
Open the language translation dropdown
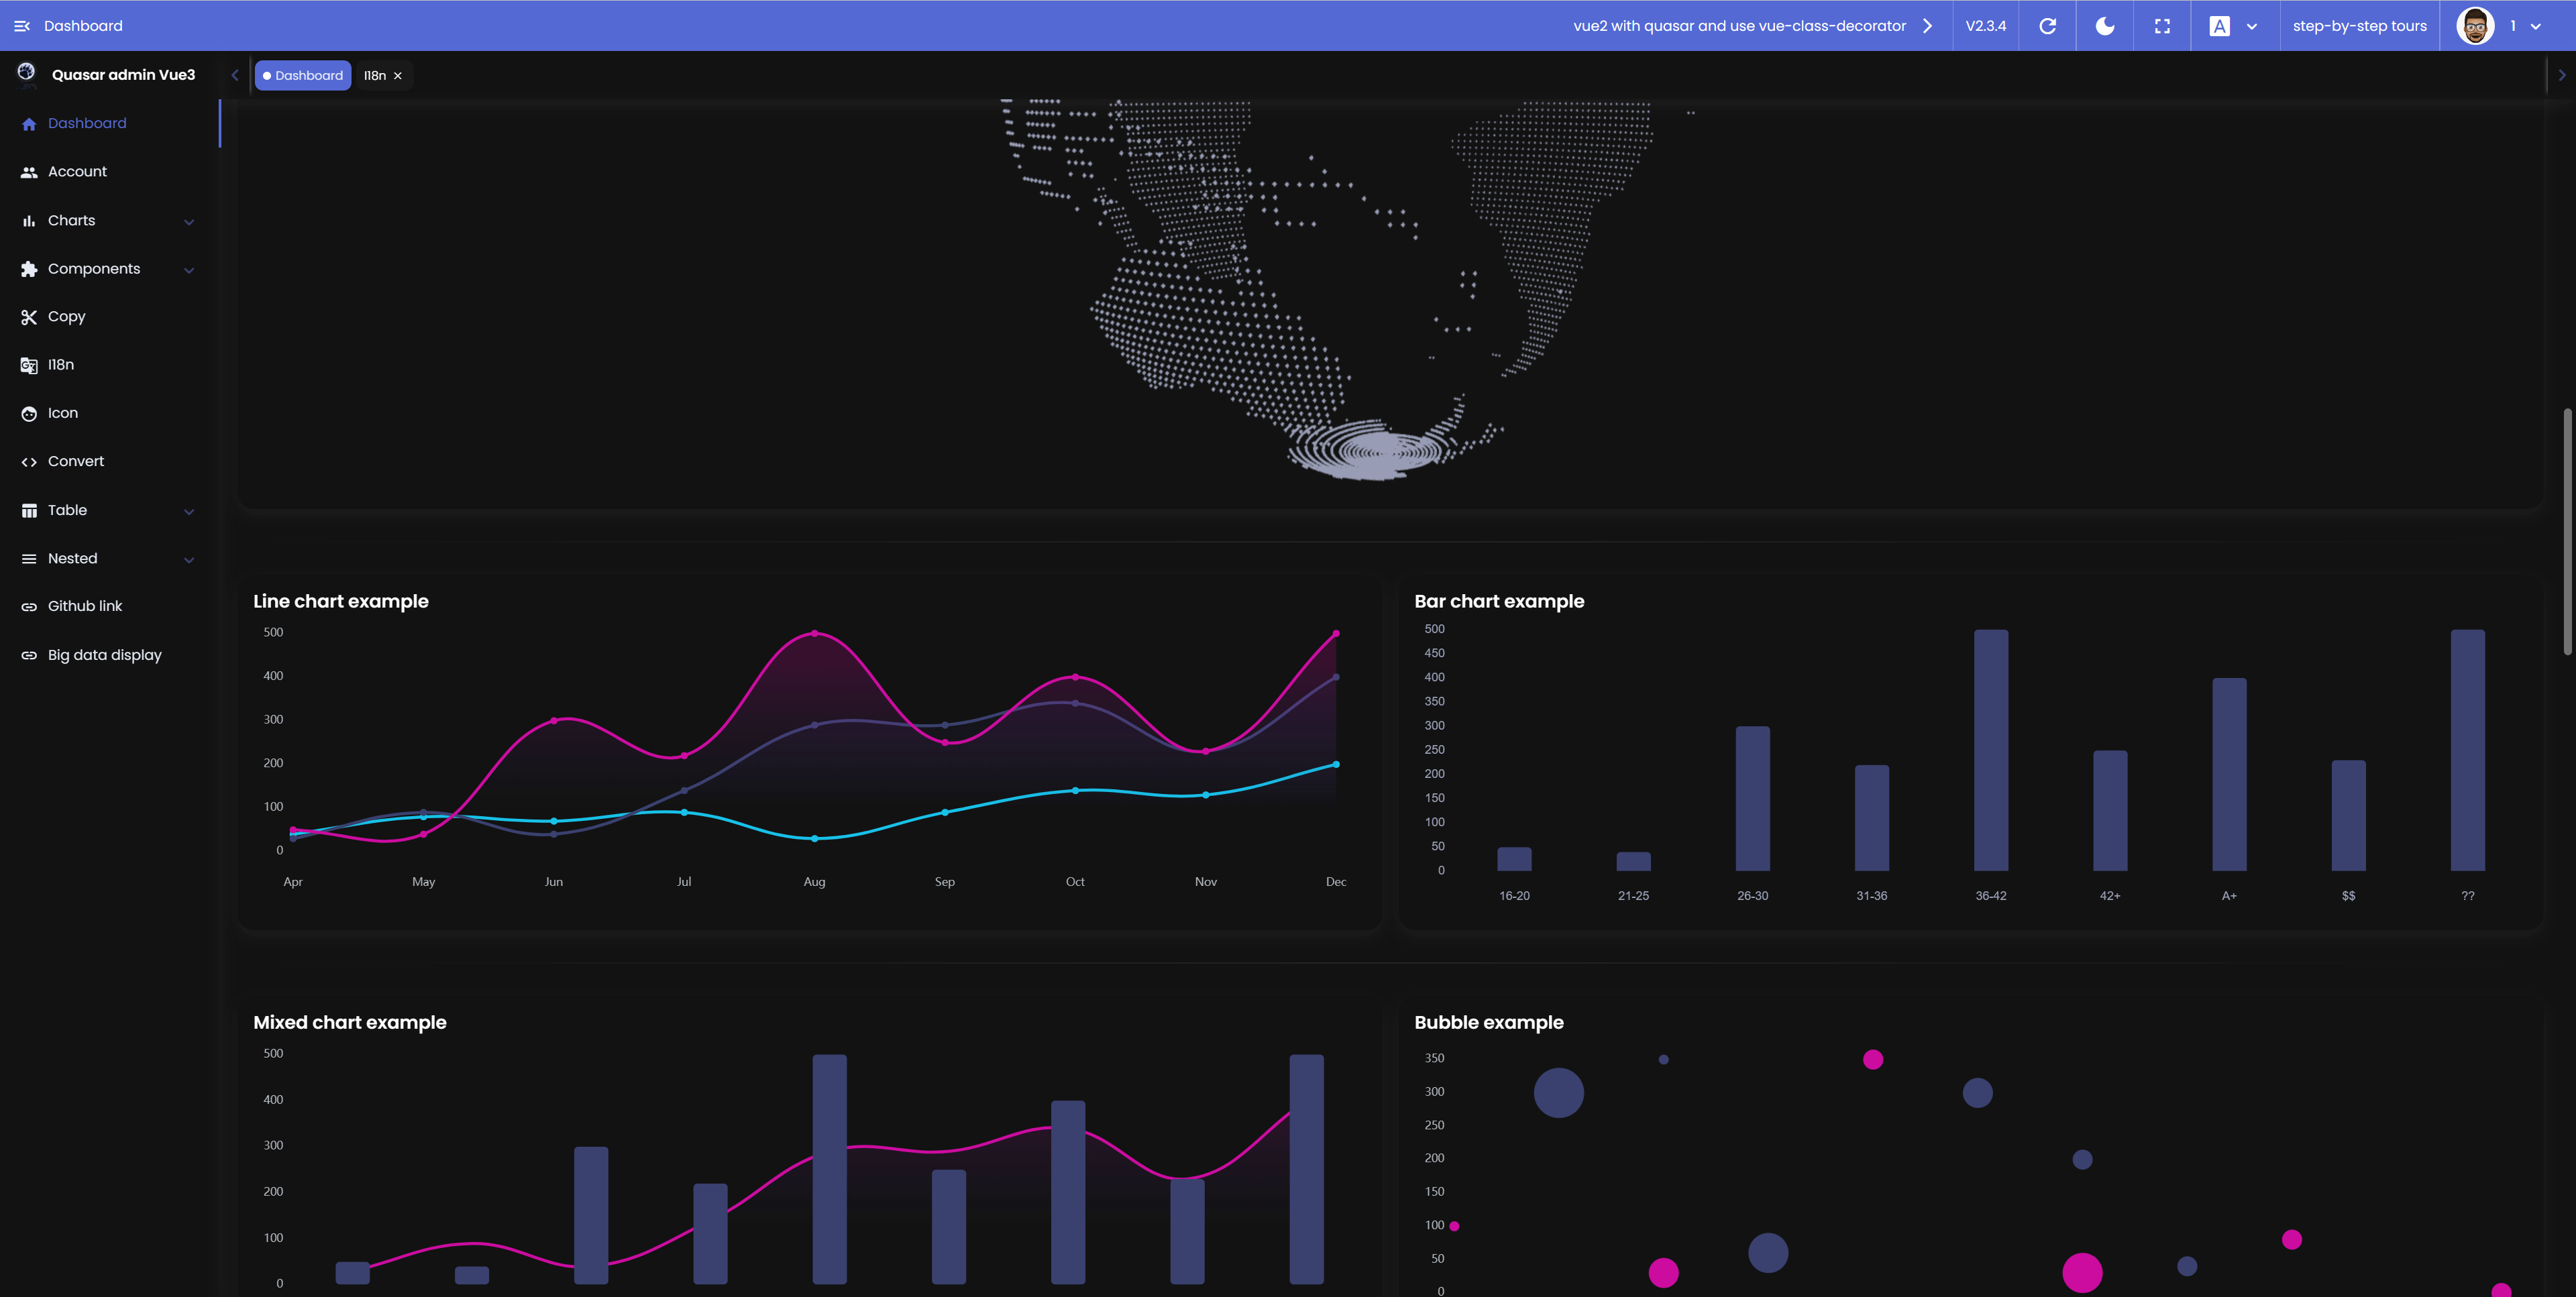(x=2233, y=26)
